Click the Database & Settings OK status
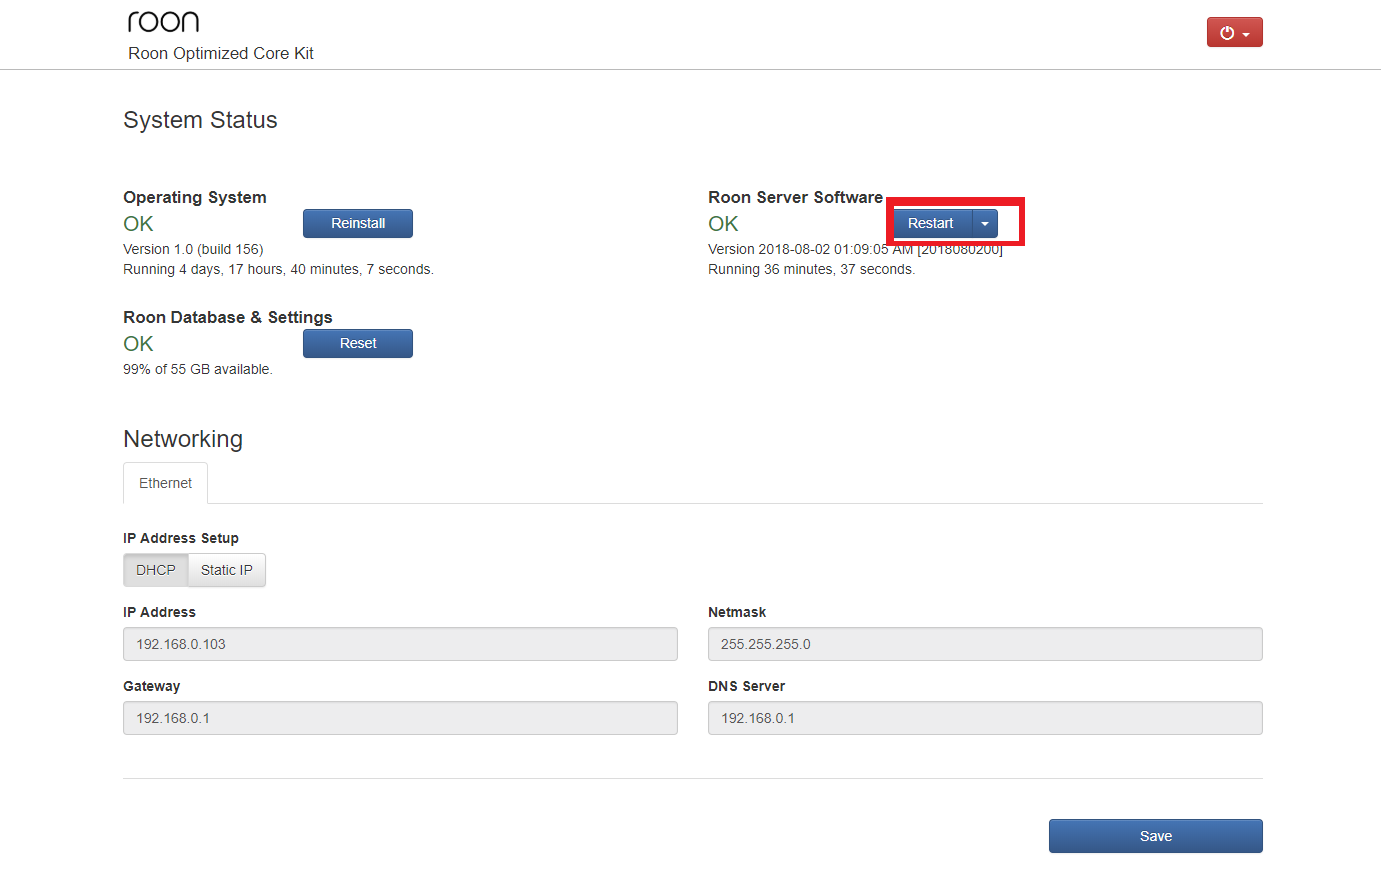Viewport: 1381px width, 883px height. pos(138,344)
